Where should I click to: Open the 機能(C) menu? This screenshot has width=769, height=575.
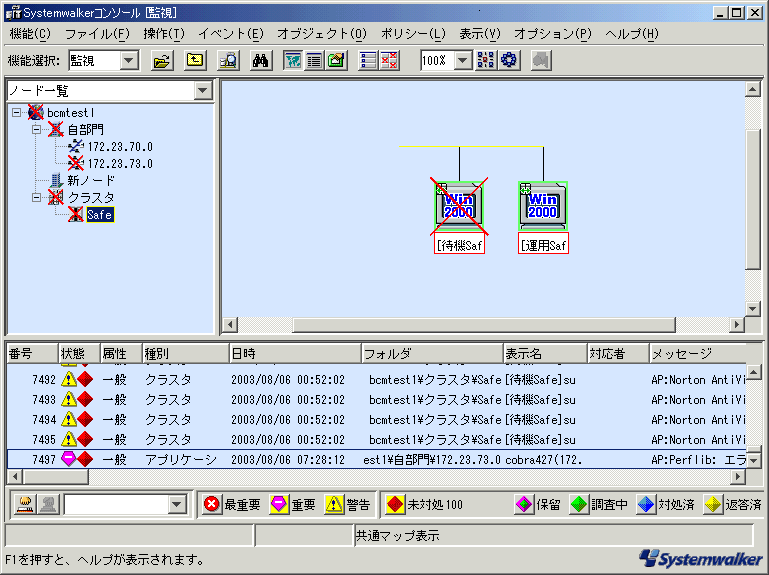[x=30, y=34]
